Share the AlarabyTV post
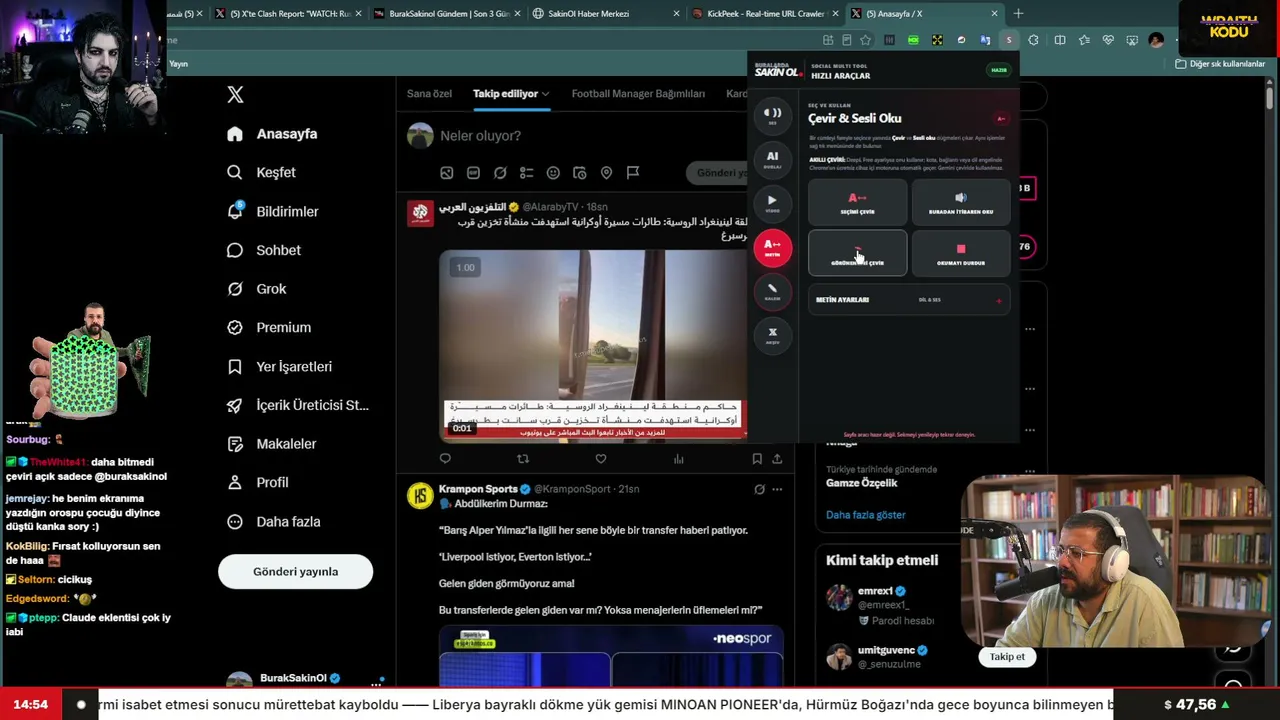1280x720 pixels. (x=777, y=459)
